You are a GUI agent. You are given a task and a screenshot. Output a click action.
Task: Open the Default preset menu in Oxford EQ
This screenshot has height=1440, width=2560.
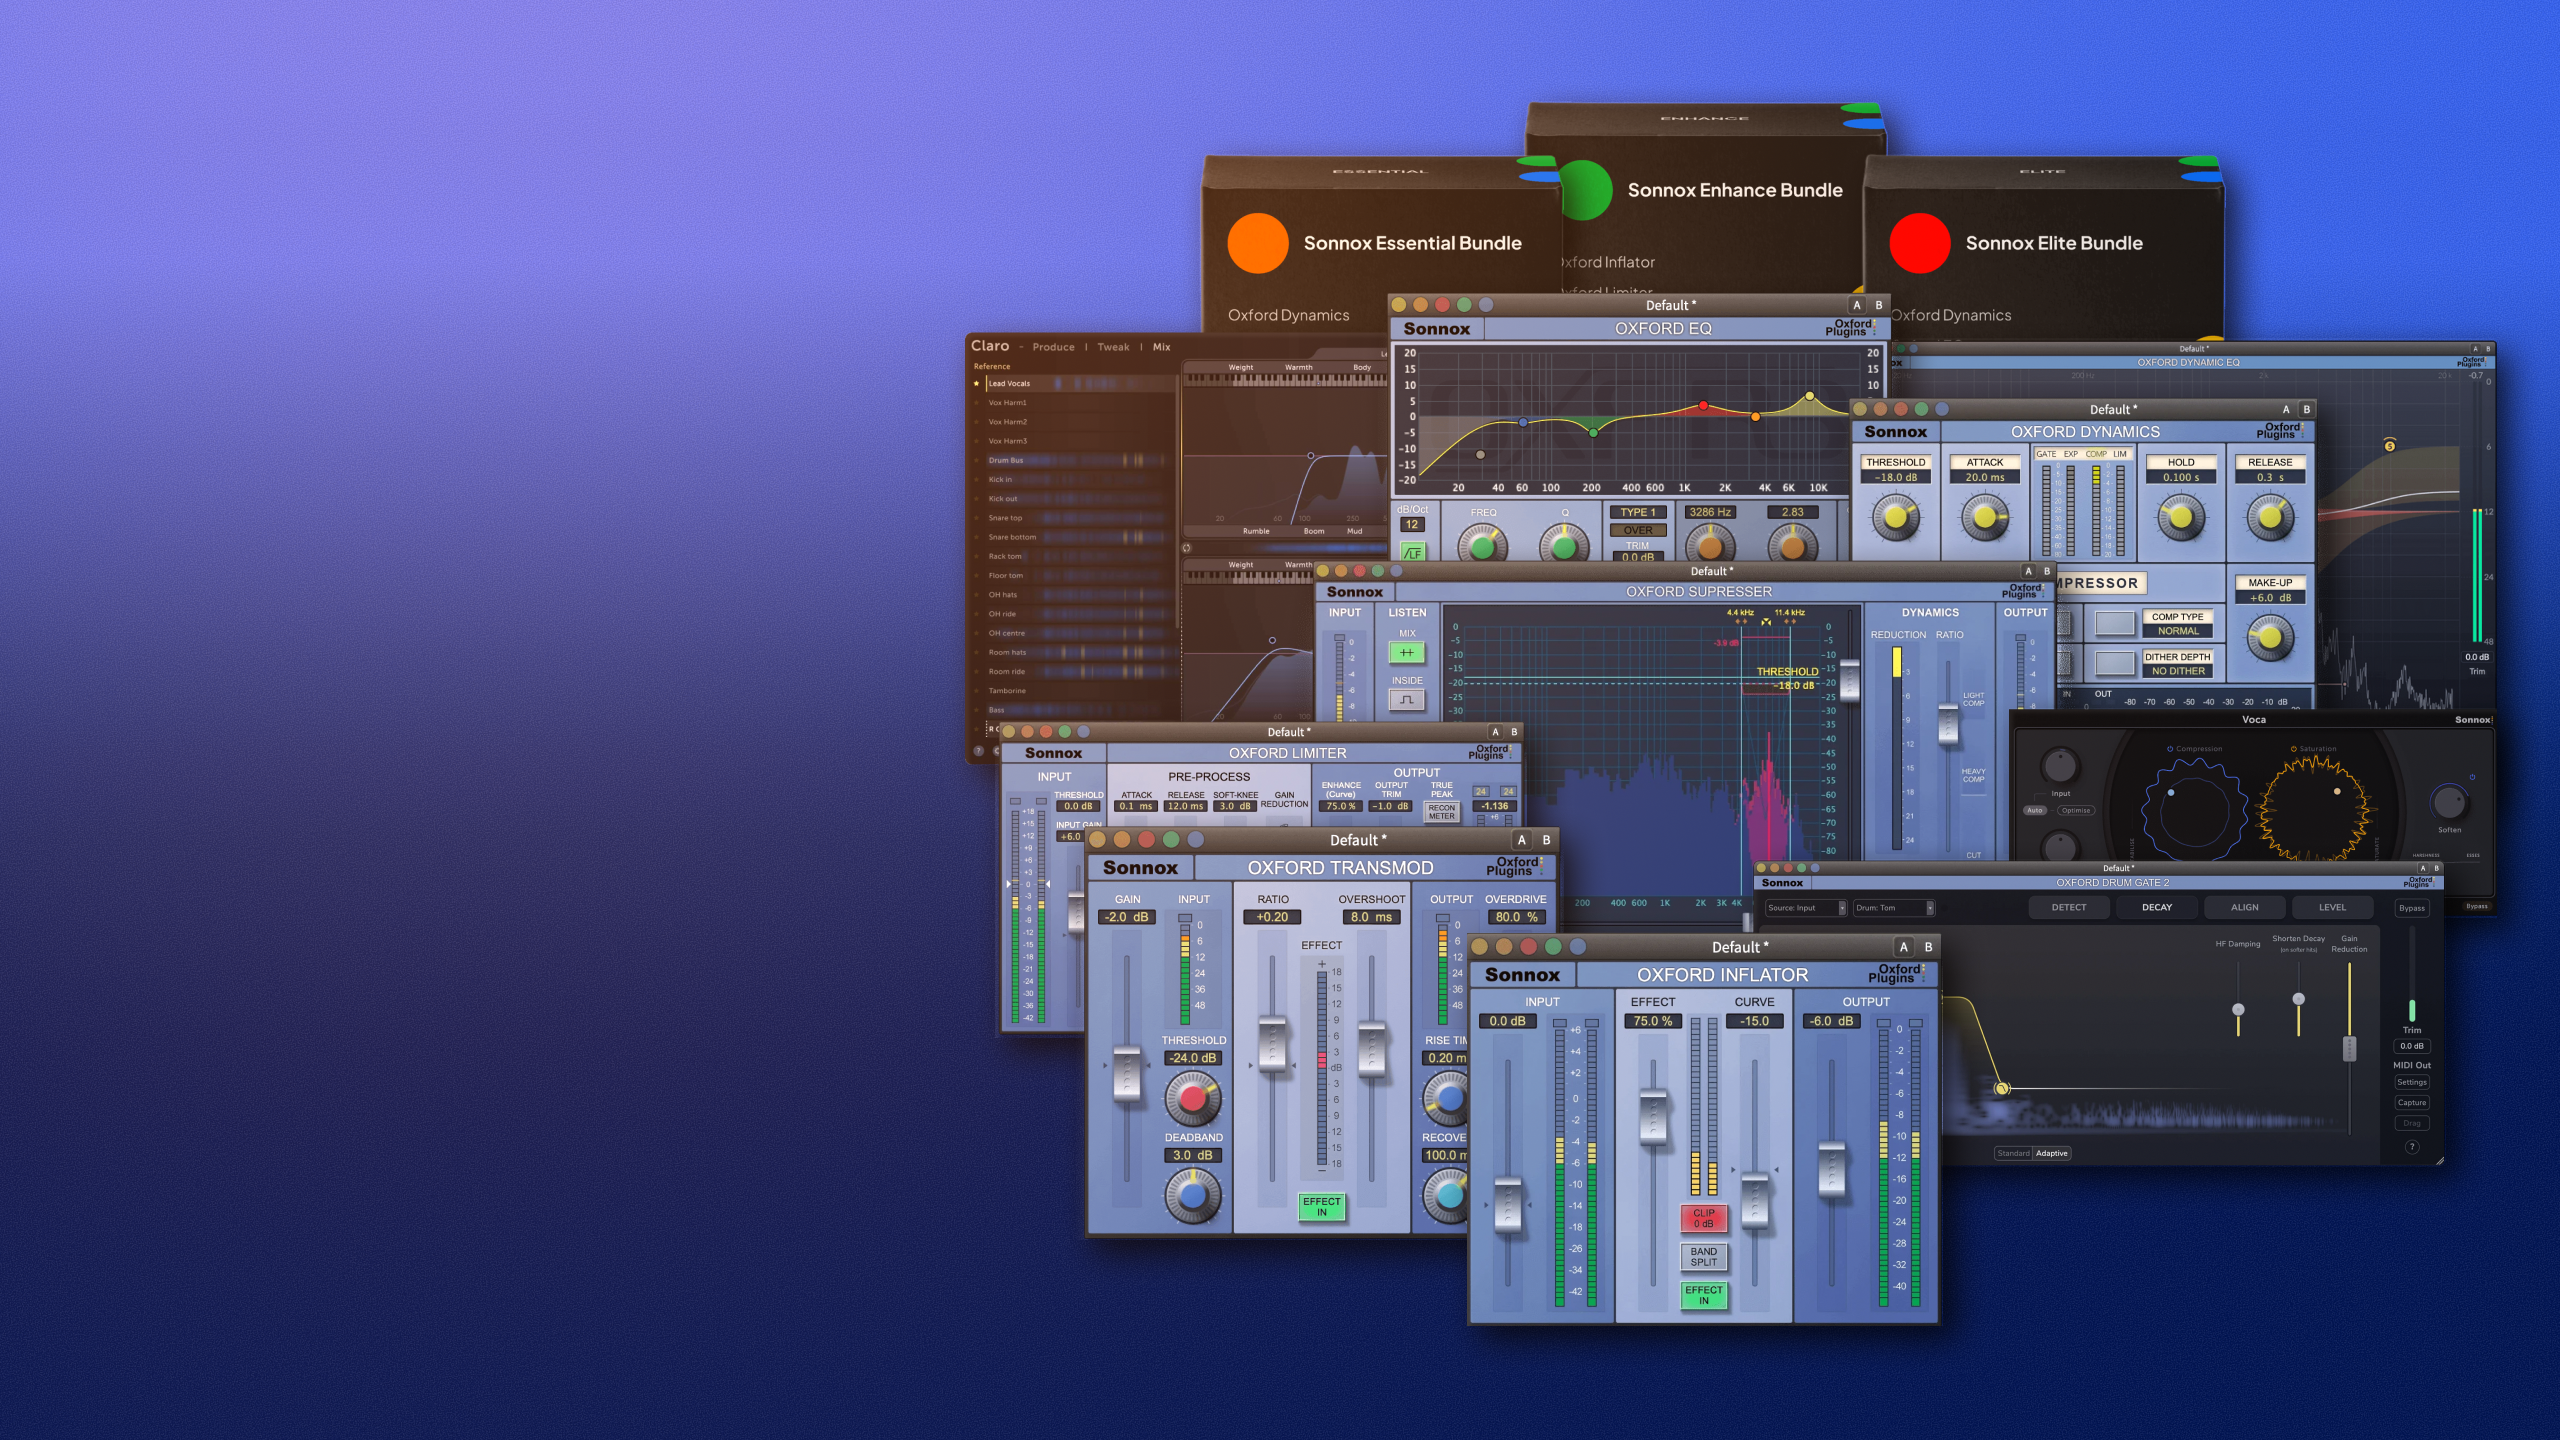pos(1671,305)
